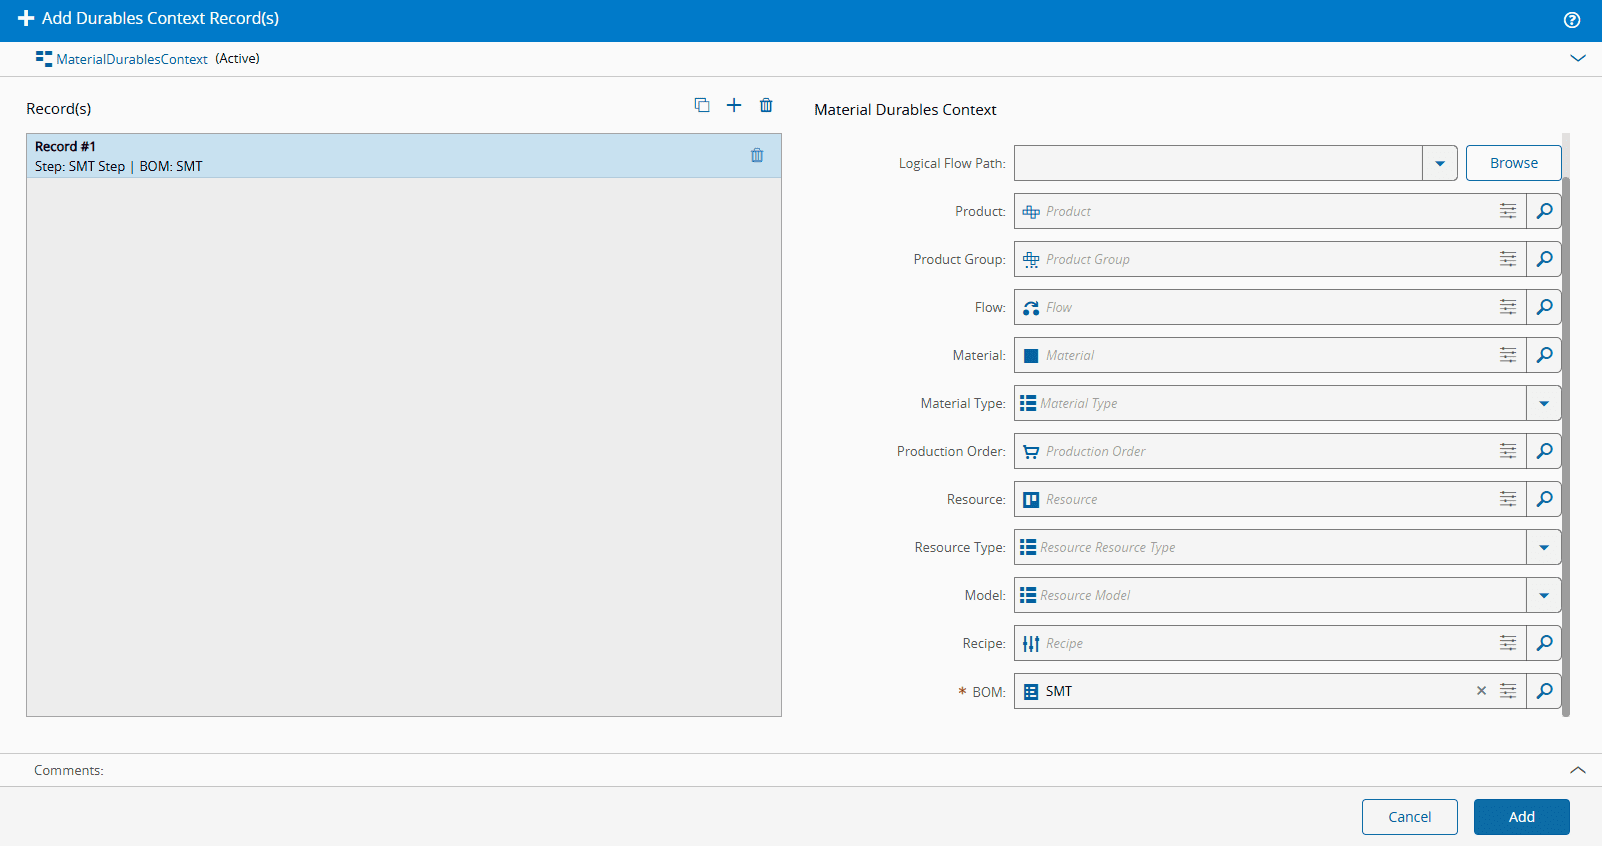Open the Flow field filter options icon

click(x=1507, y=307)
